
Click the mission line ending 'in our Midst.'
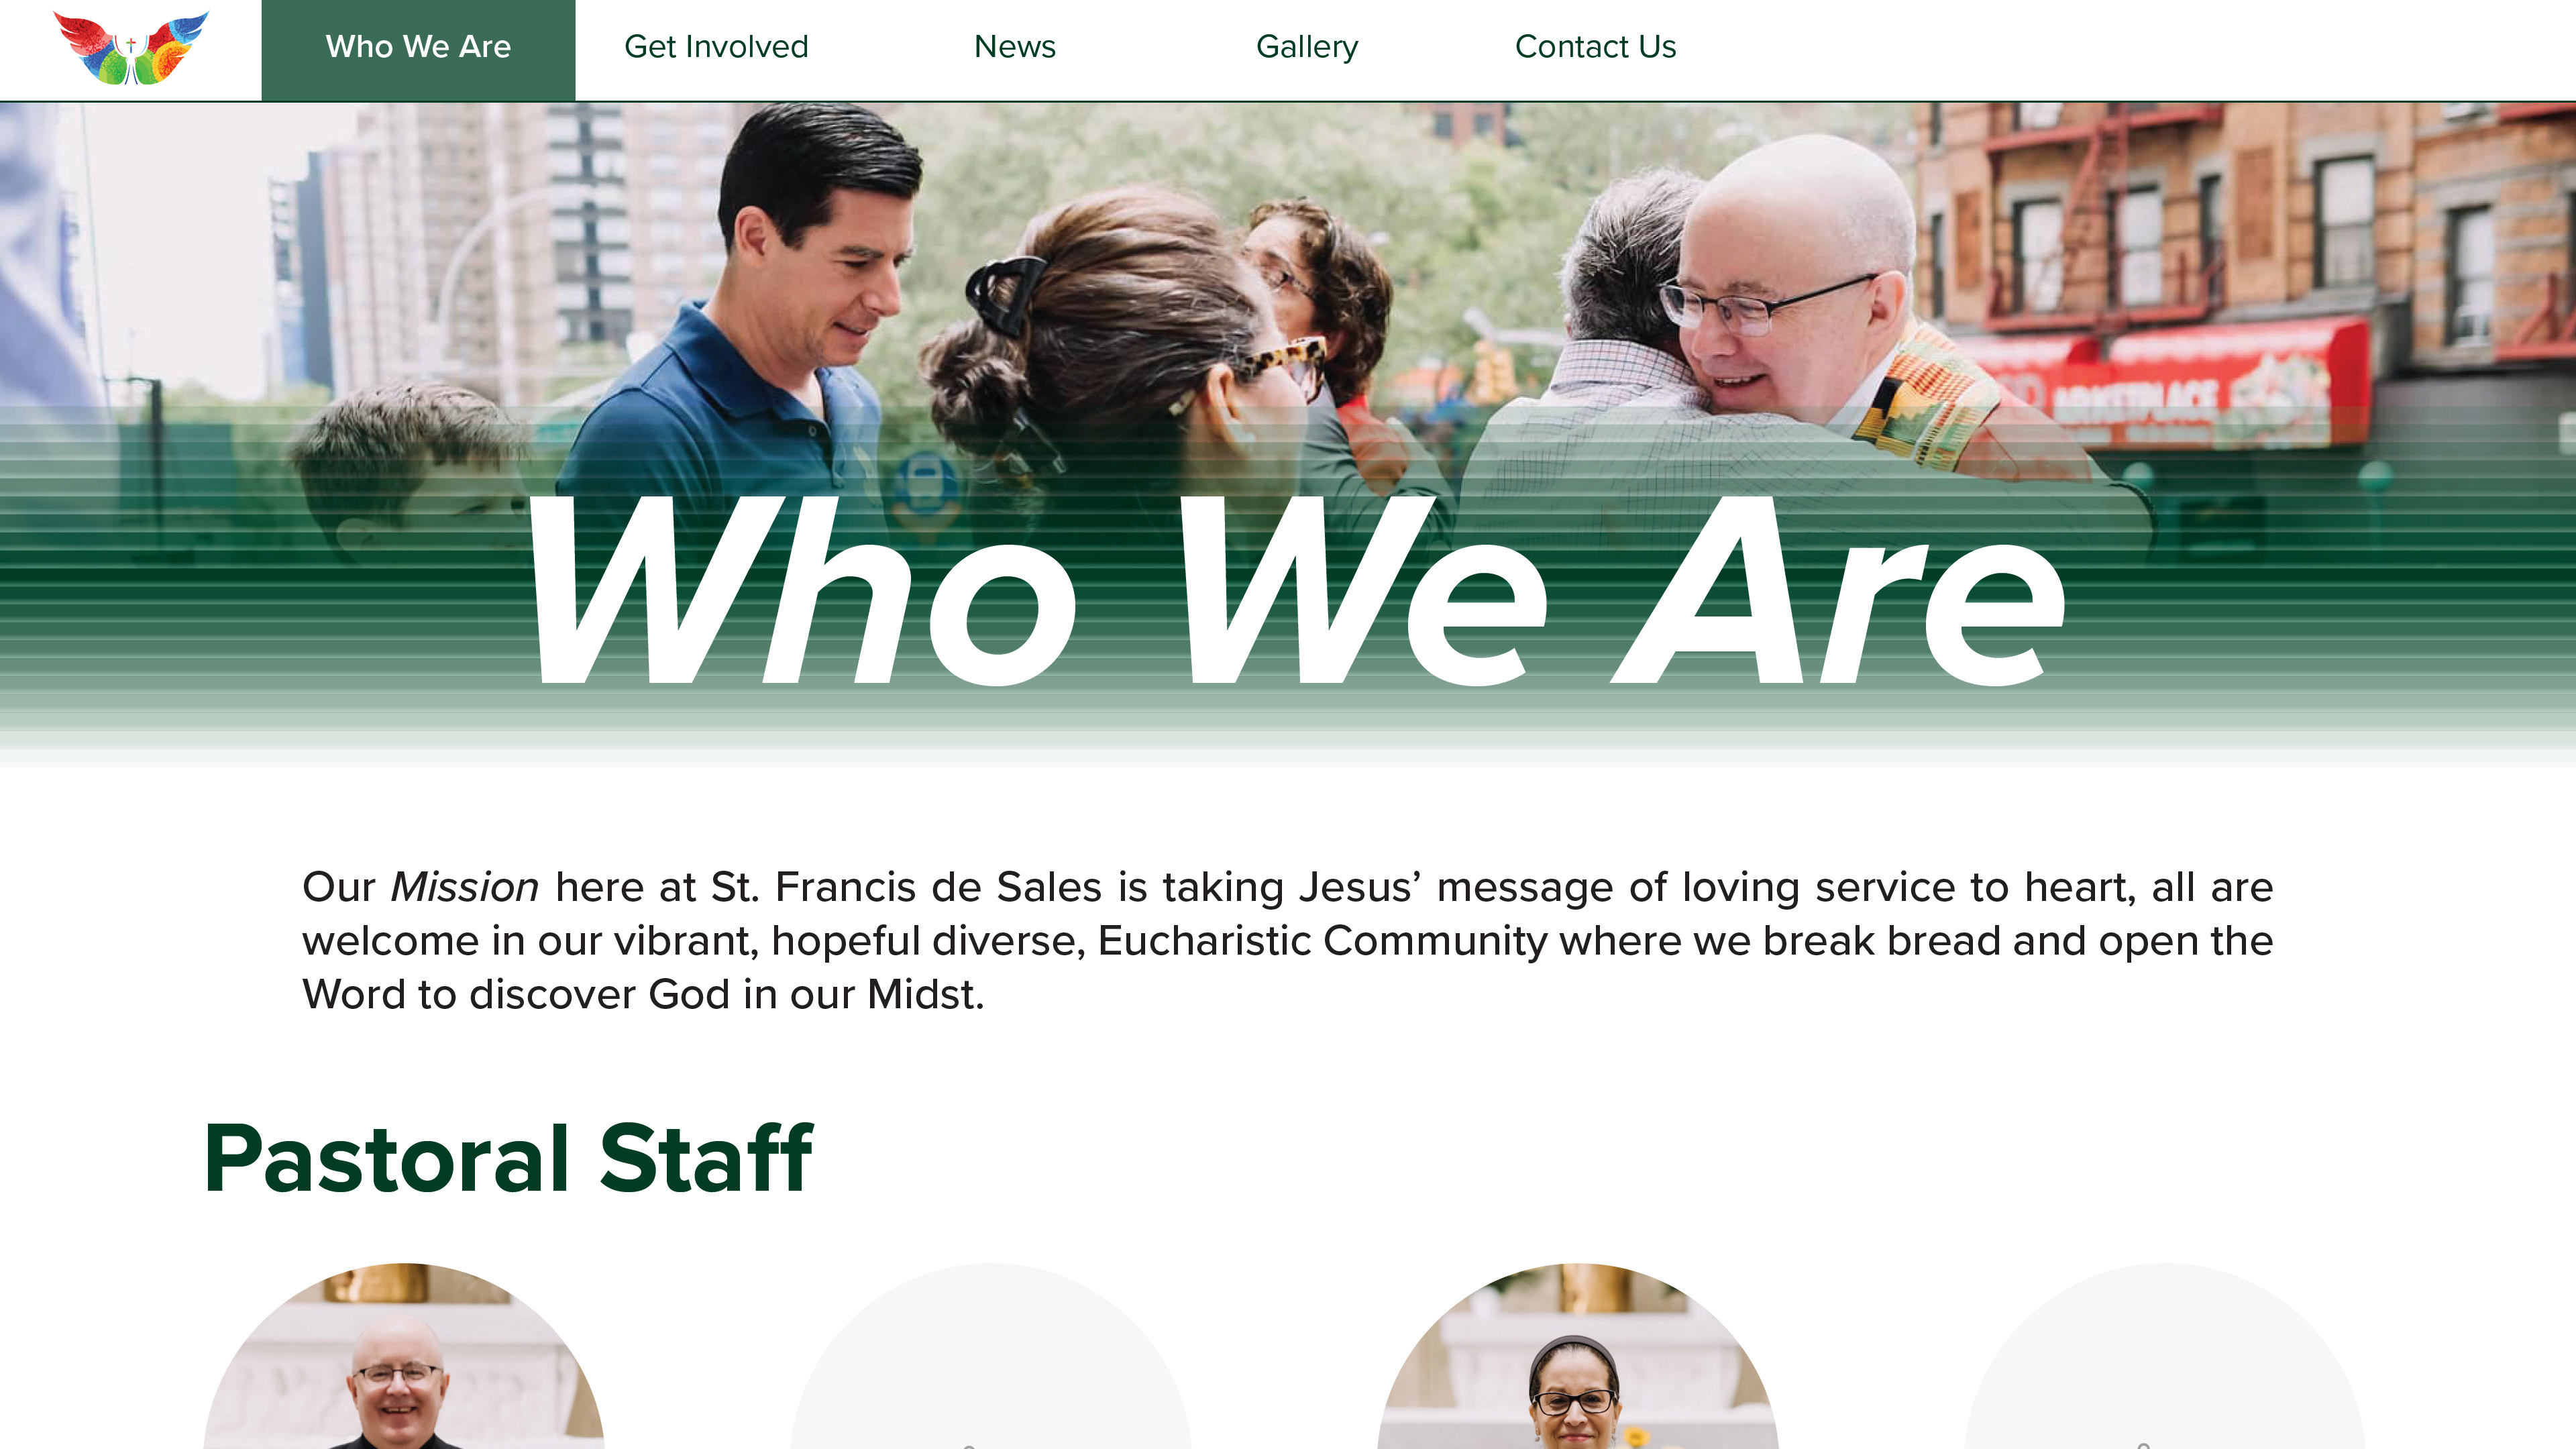tap(643, 995)
